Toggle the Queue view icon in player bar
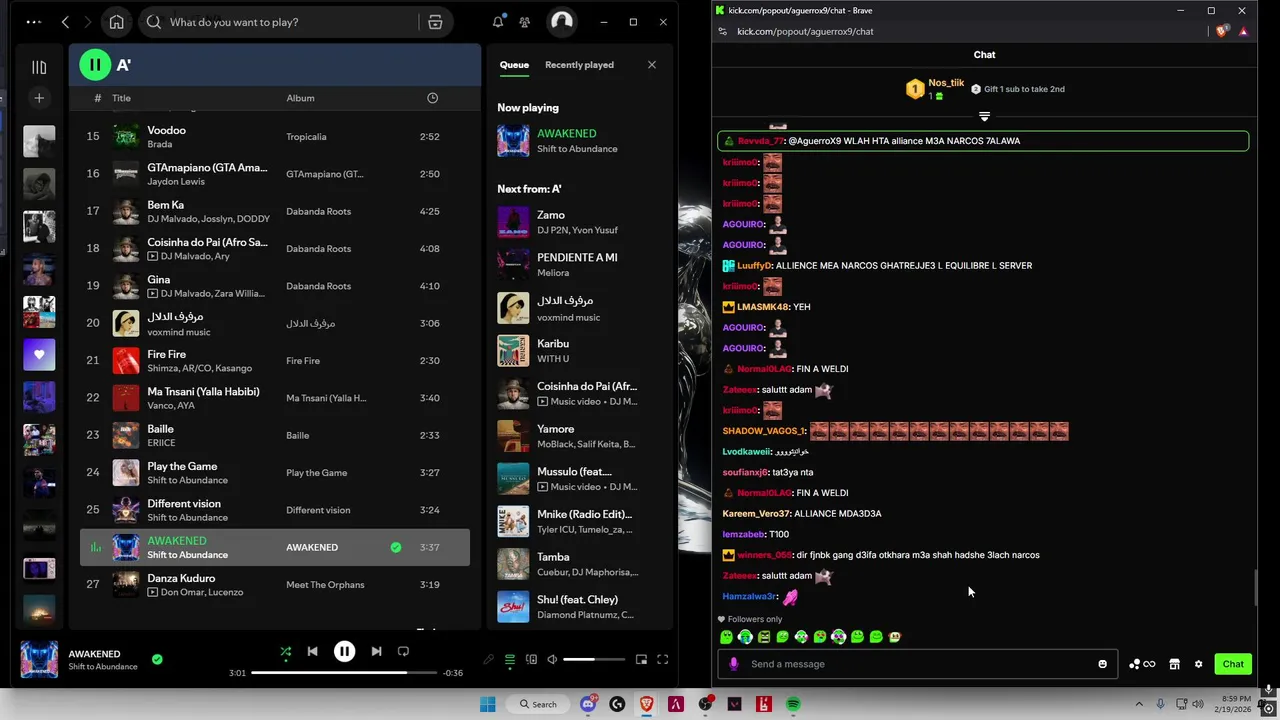Image resolution: width=1280 pixels, height=720 pixels. click(510, 659)
